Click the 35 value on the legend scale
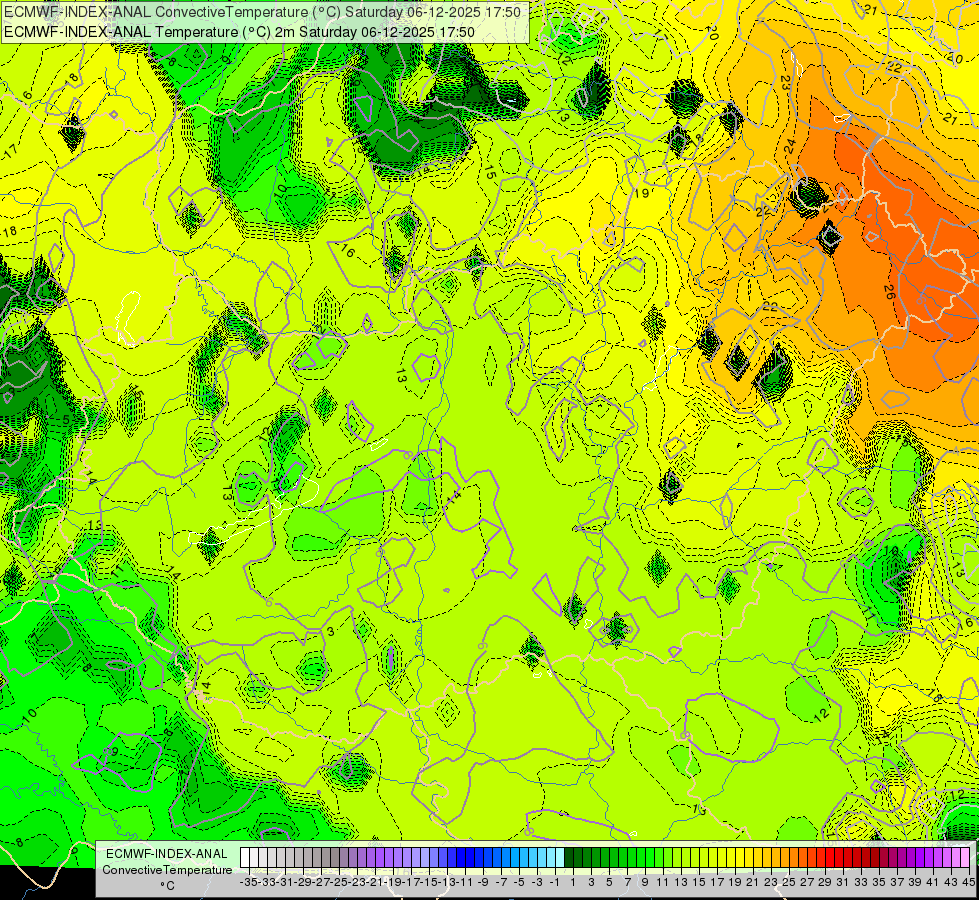979x900 pixels. click(879, 882)
